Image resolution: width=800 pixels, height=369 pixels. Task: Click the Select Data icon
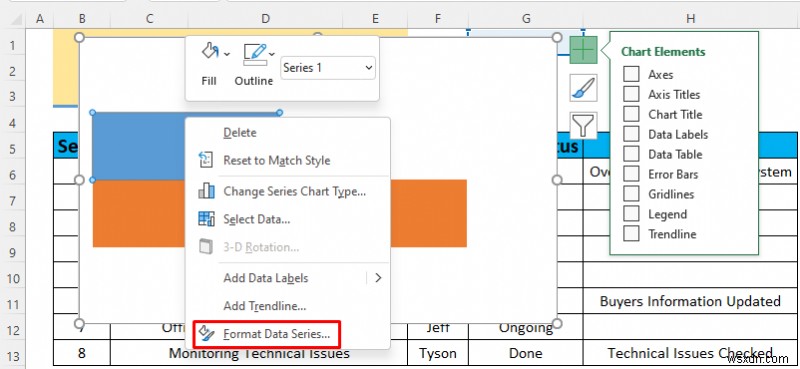pos(206,218)
